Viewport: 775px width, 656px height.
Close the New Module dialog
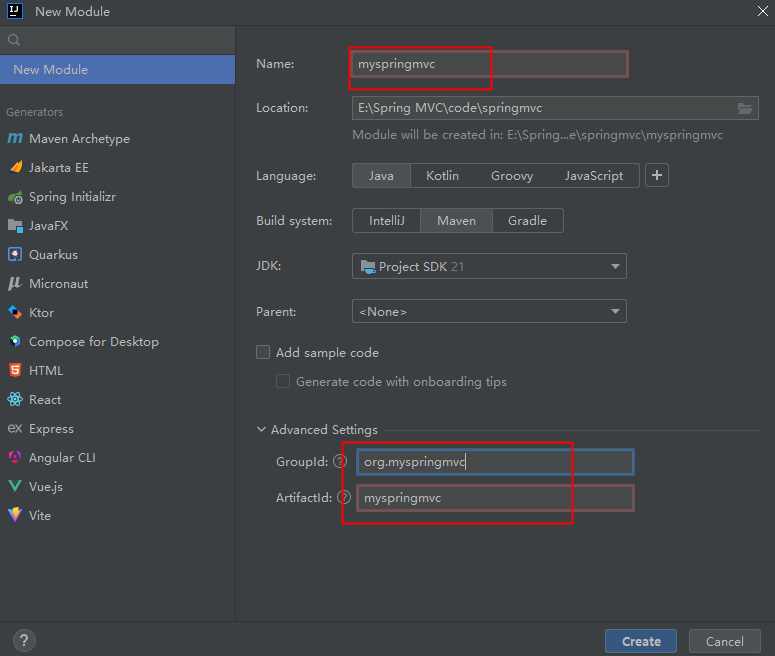(763, 11)
